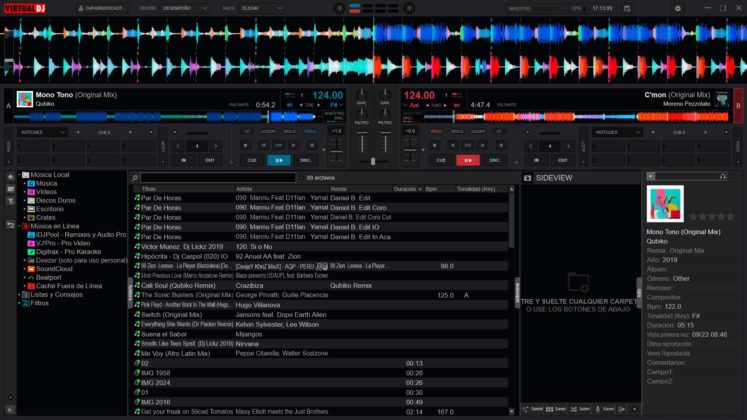Viewport: 747px width, 420px height.
Task: Expand the Listas y Consejos tree node
Action: coord(20,295)
